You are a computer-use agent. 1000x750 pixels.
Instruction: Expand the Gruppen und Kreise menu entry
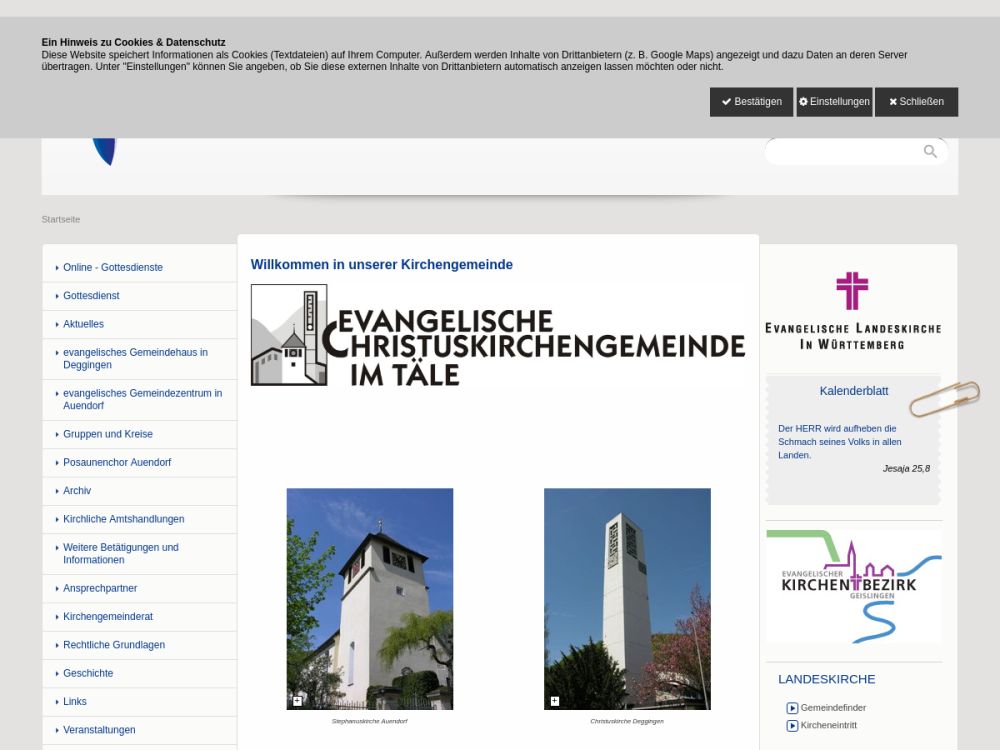pyautogui.click(x=108, y=434)
